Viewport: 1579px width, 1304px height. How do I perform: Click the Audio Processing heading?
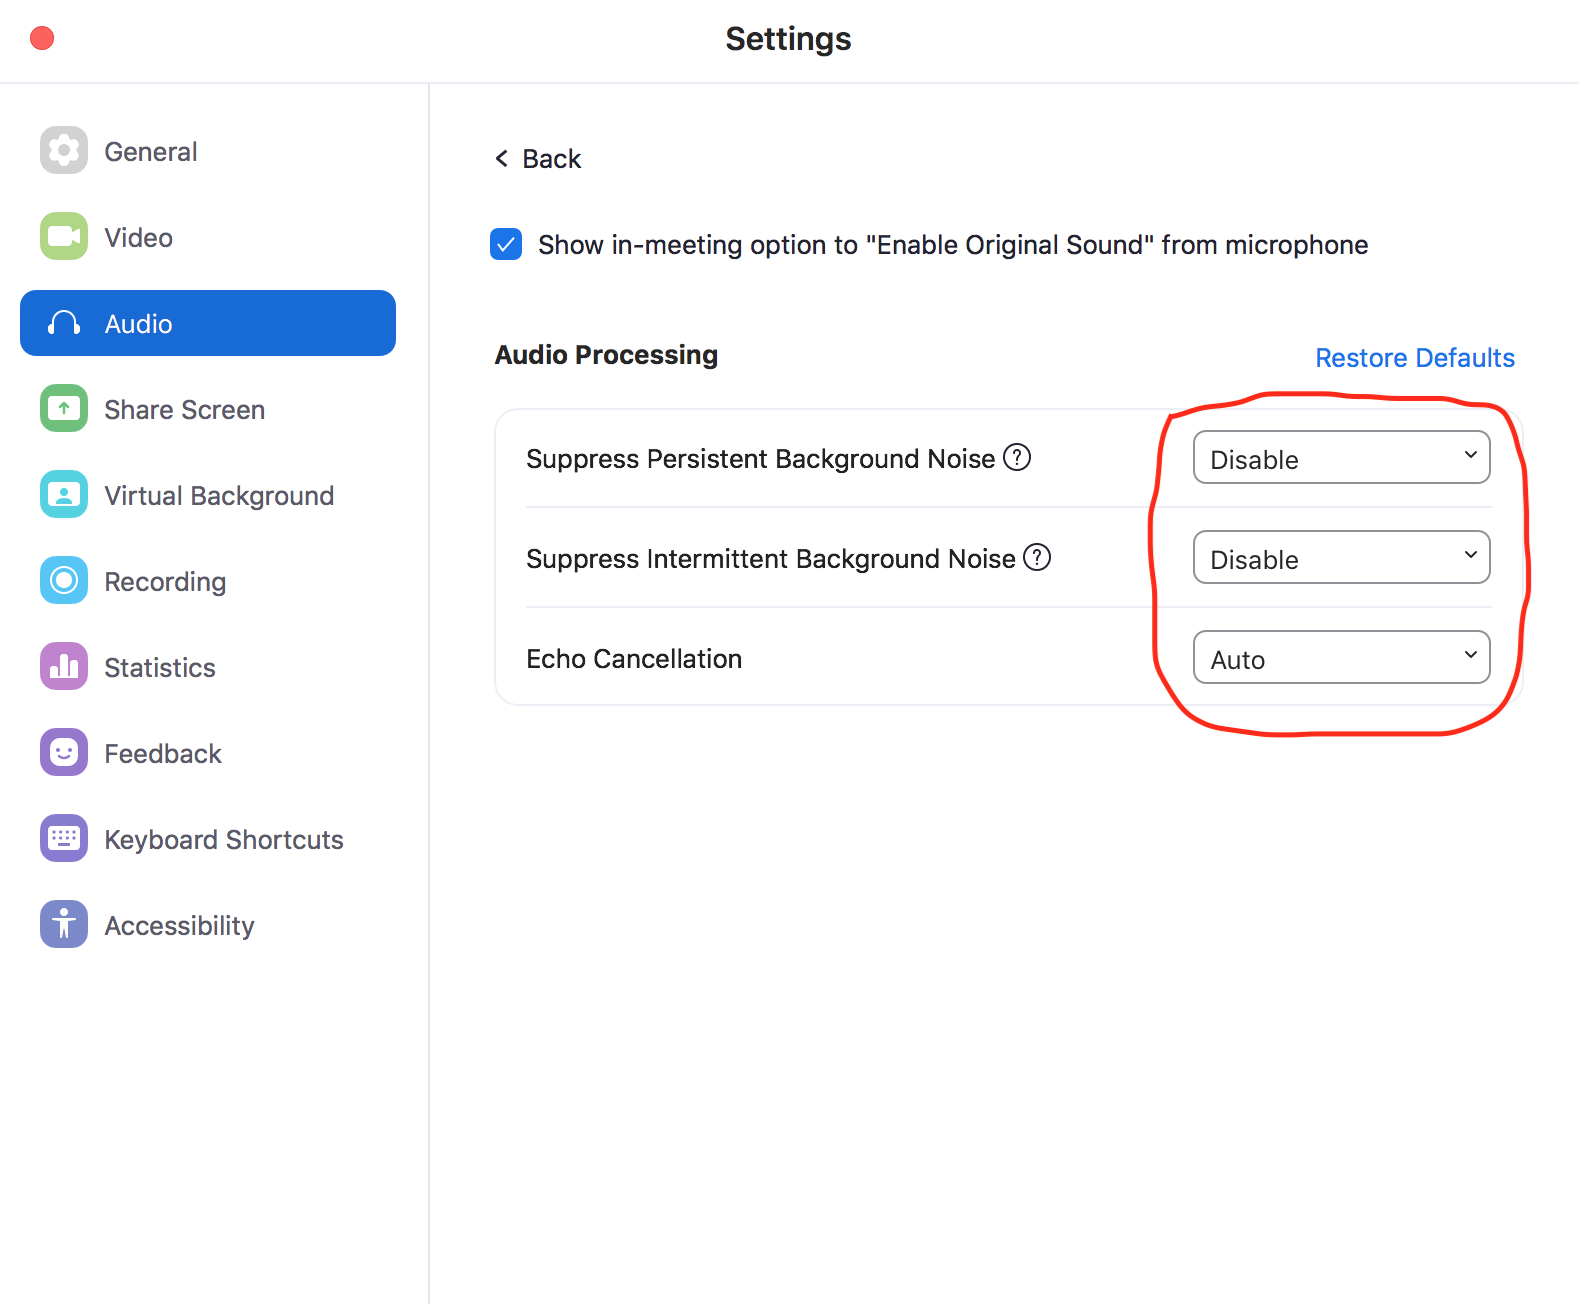606,355
